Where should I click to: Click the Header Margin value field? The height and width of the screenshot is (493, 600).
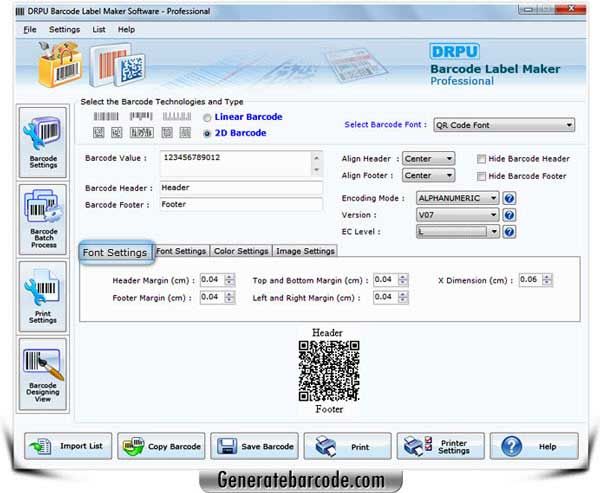point(213,280)
